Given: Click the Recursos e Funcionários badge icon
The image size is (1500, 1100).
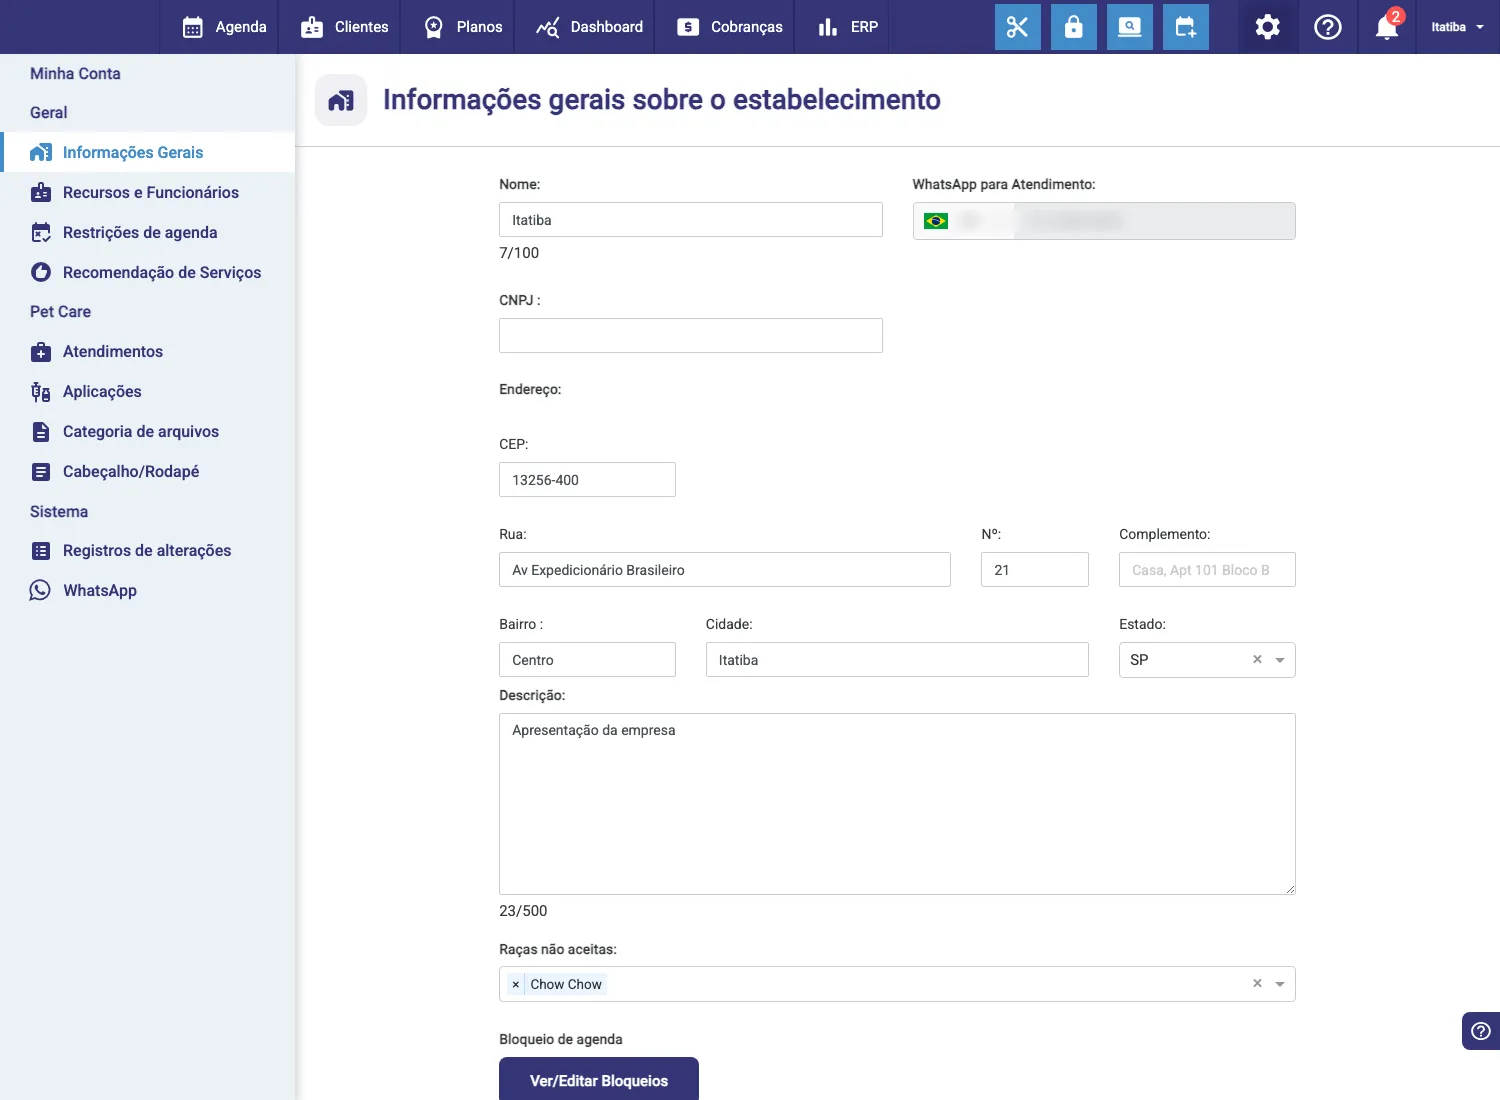Looking at the screenshot, I should point(41,192).
